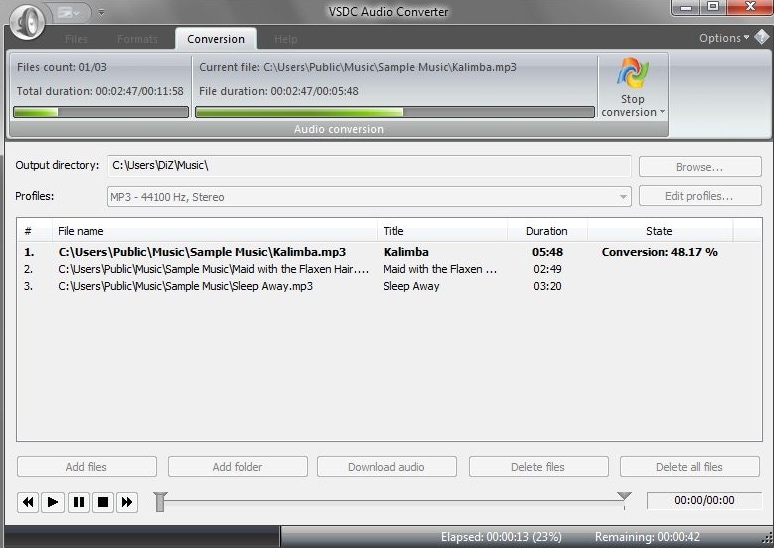Open the Help tab
Screen dimensions: 774x548
[x=286, y=39]
